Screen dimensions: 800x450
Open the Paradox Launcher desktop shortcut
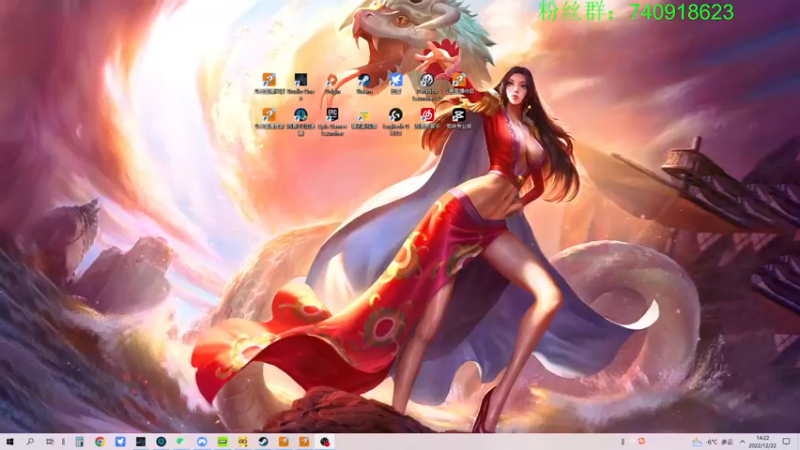427,86
